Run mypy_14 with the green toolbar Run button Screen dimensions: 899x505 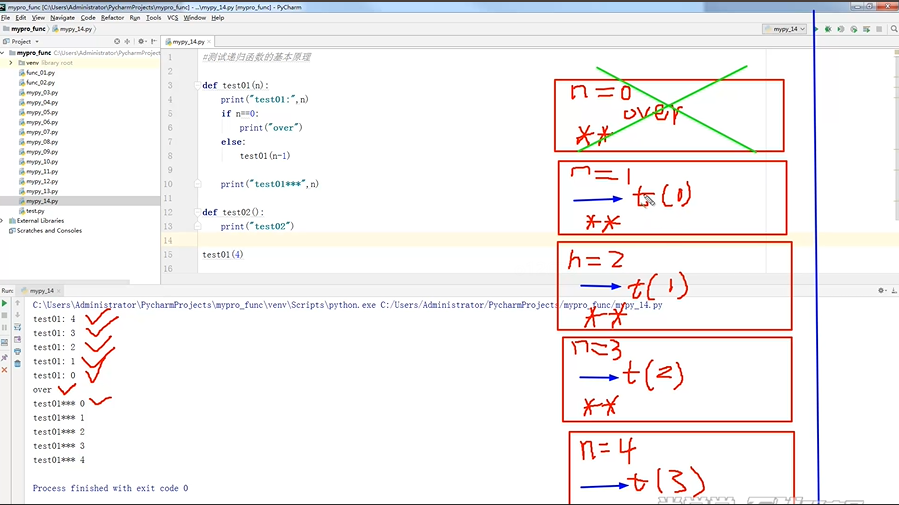pyautogui.click(x=816, y=29)
